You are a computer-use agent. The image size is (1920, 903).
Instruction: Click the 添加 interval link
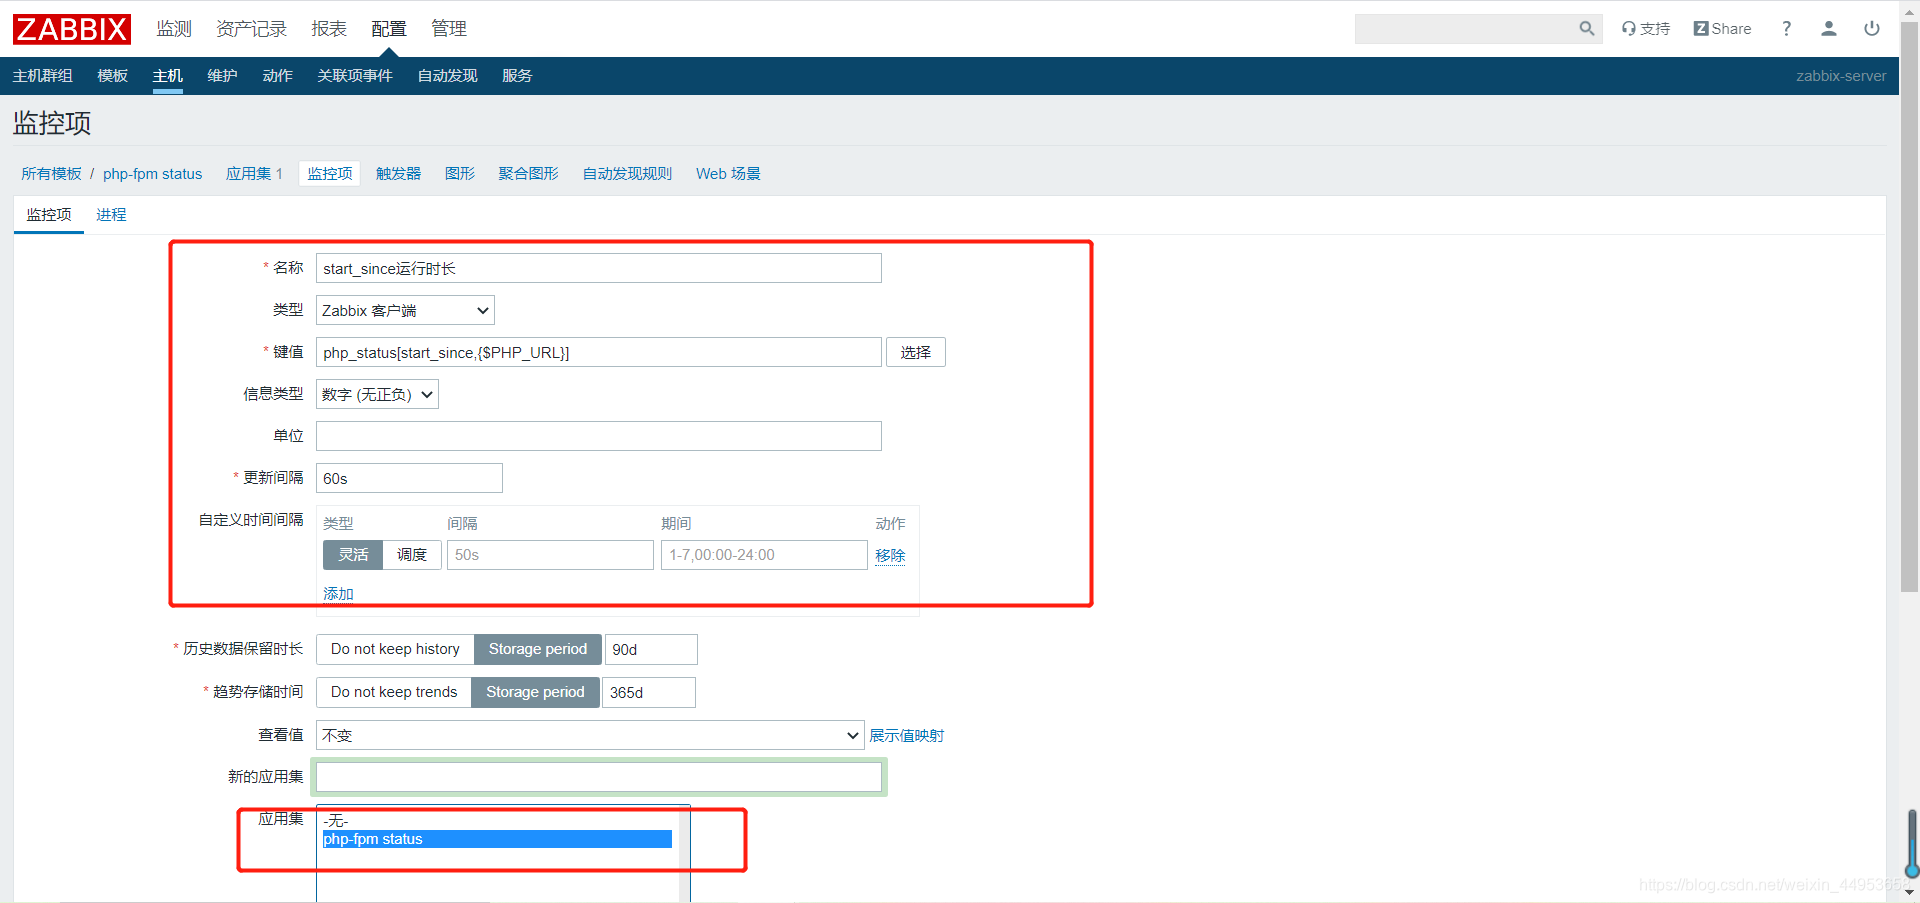pos(338,594)
